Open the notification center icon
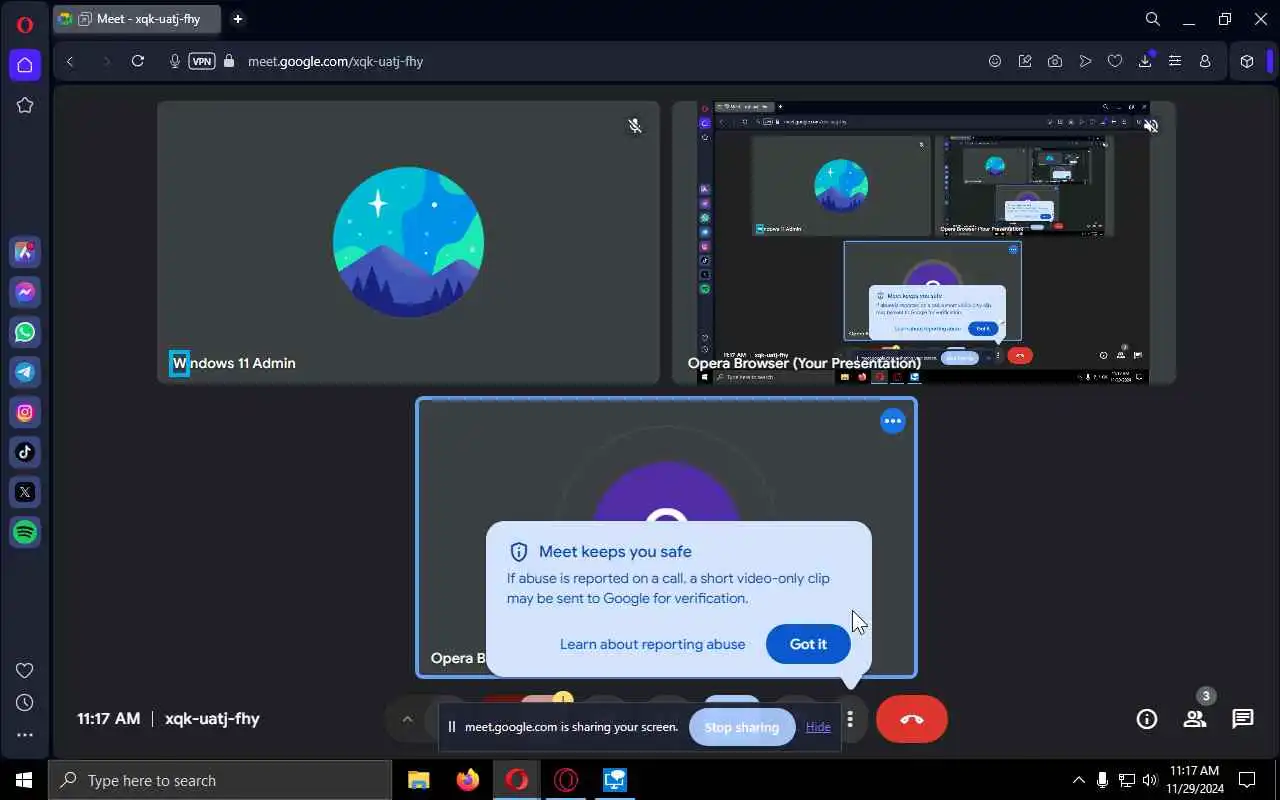The height and width of the screenshot is (800, 1280). 1247,780
